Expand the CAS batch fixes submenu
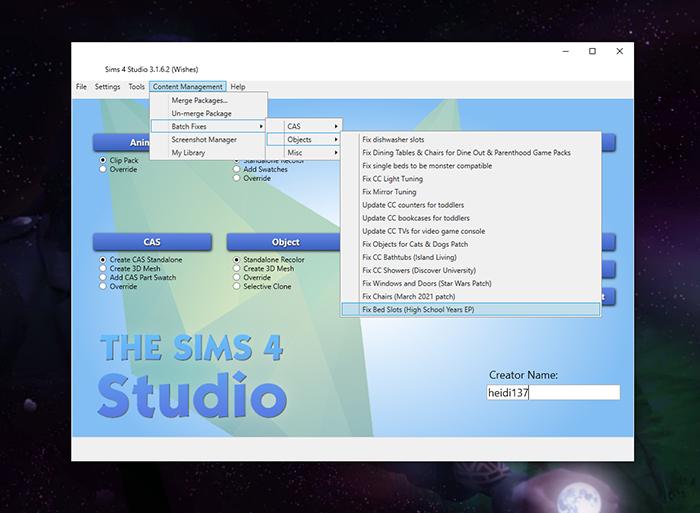Screen dimensions: 700x513 (x=304, y=126)
